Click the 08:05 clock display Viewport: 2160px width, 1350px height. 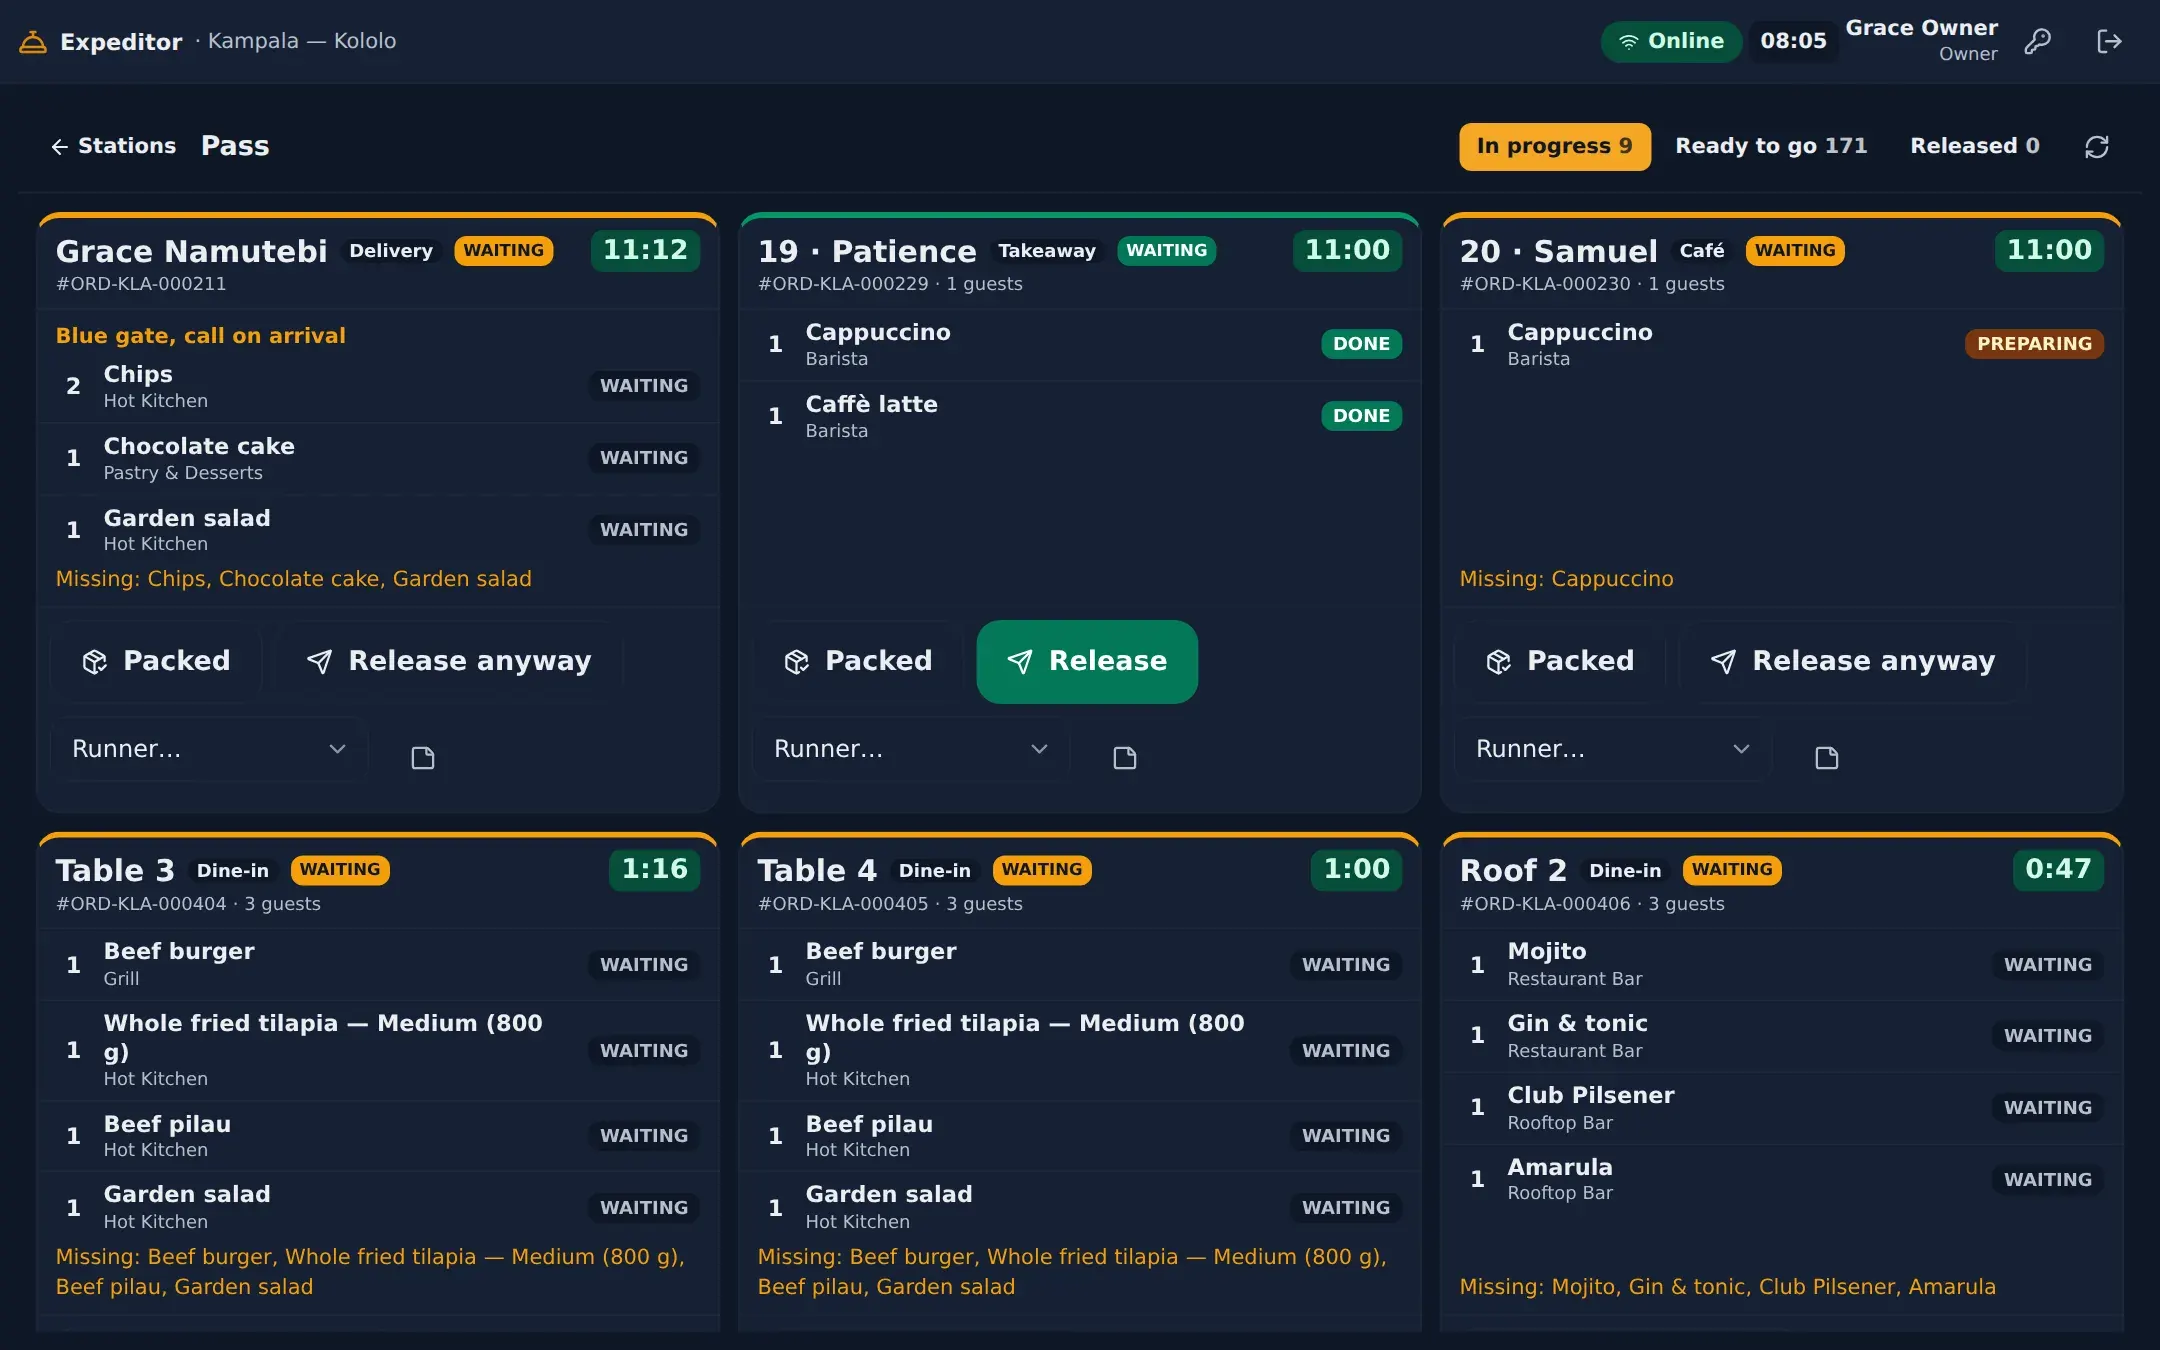tap(1793, 41)
